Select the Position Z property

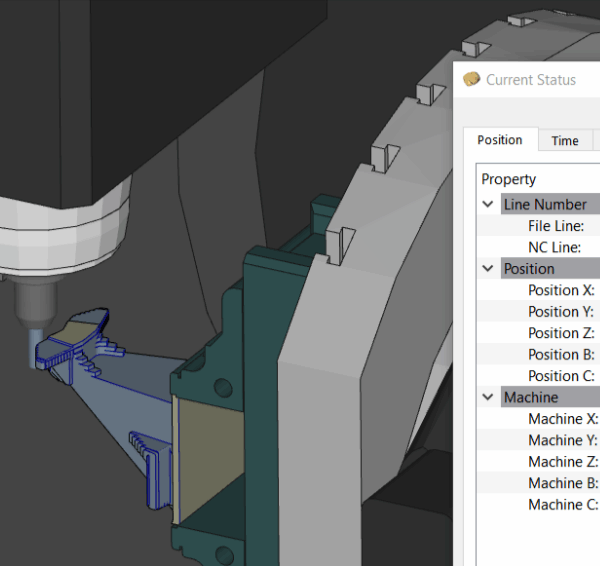click(560, 333)
